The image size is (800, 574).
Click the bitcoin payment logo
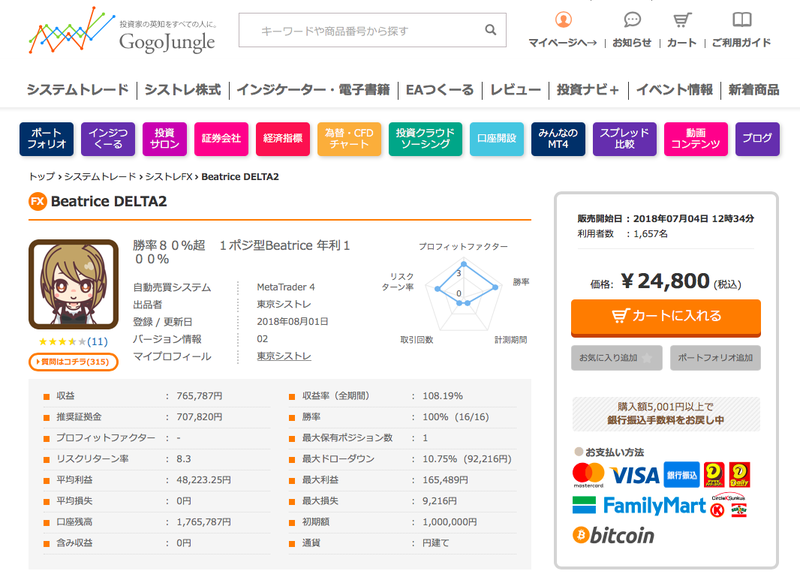[613, 535]
